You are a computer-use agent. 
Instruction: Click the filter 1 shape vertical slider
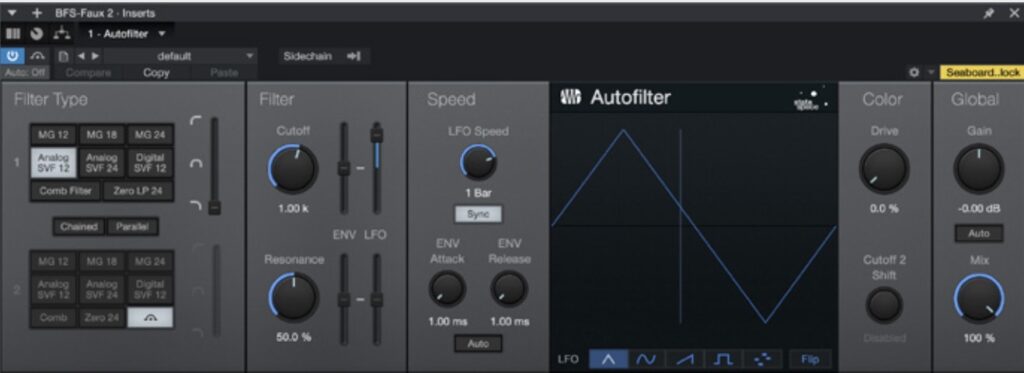point(215,166)
